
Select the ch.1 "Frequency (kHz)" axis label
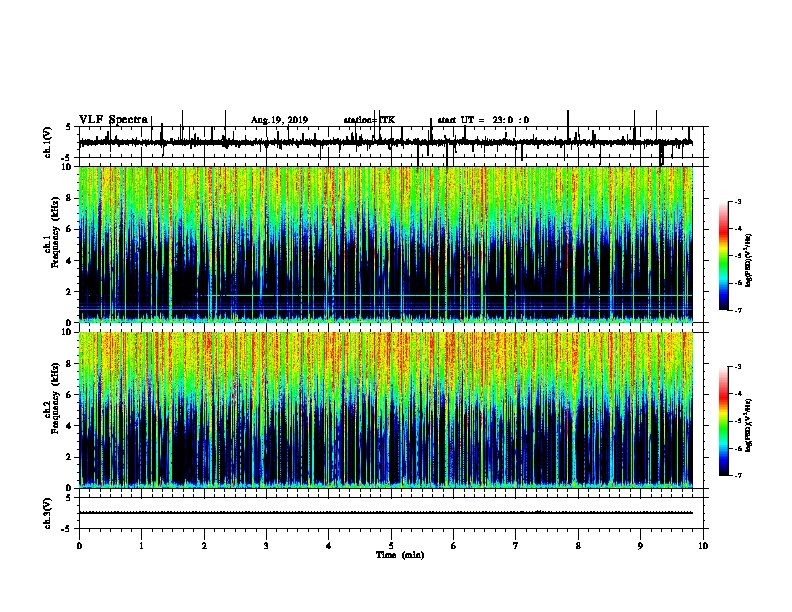(x=55, y=232)
